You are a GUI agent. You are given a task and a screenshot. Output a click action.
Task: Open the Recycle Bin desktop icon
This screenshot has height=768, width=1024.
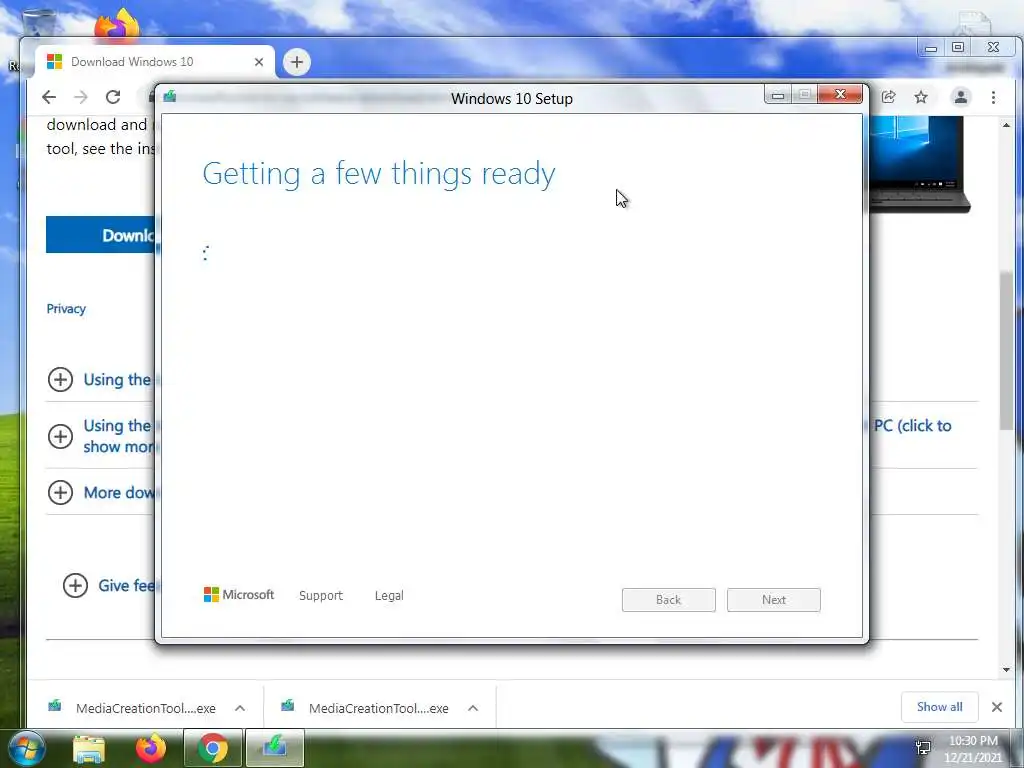pos(39,24)
